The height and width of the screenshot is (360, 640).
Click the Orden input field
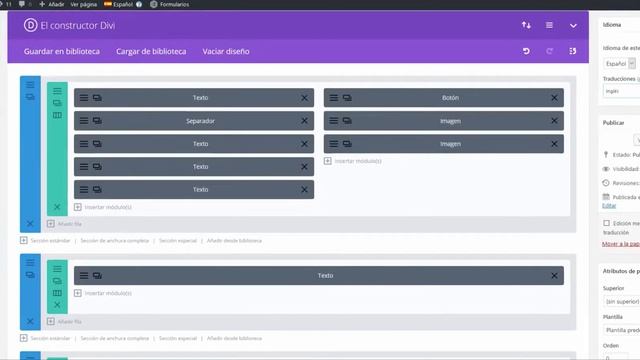(x=616, y=356)
